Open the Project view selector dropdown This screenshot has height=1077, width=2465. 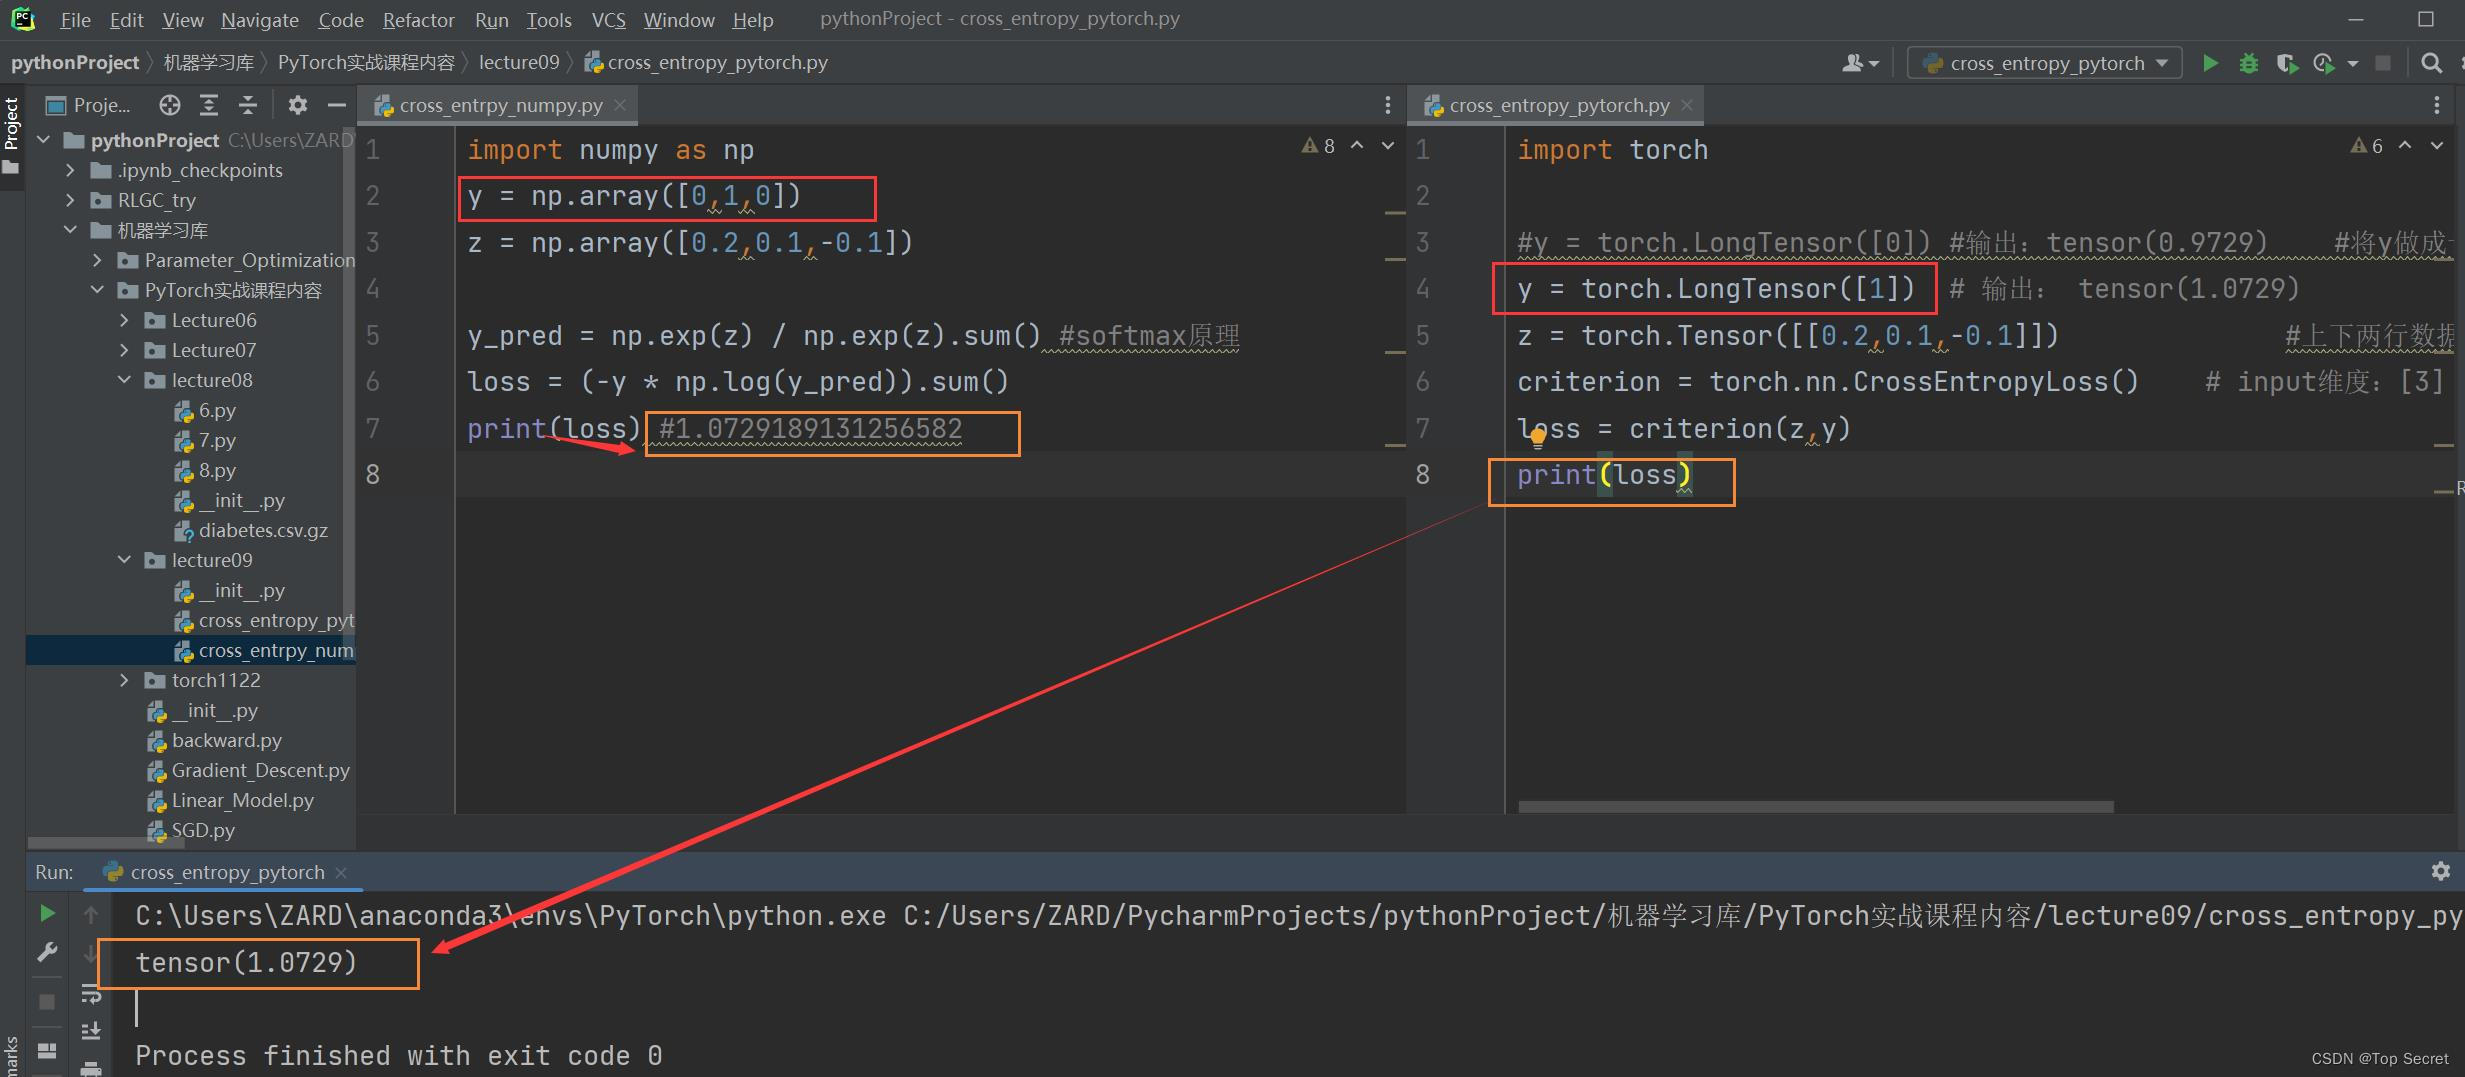click(90, 105)
